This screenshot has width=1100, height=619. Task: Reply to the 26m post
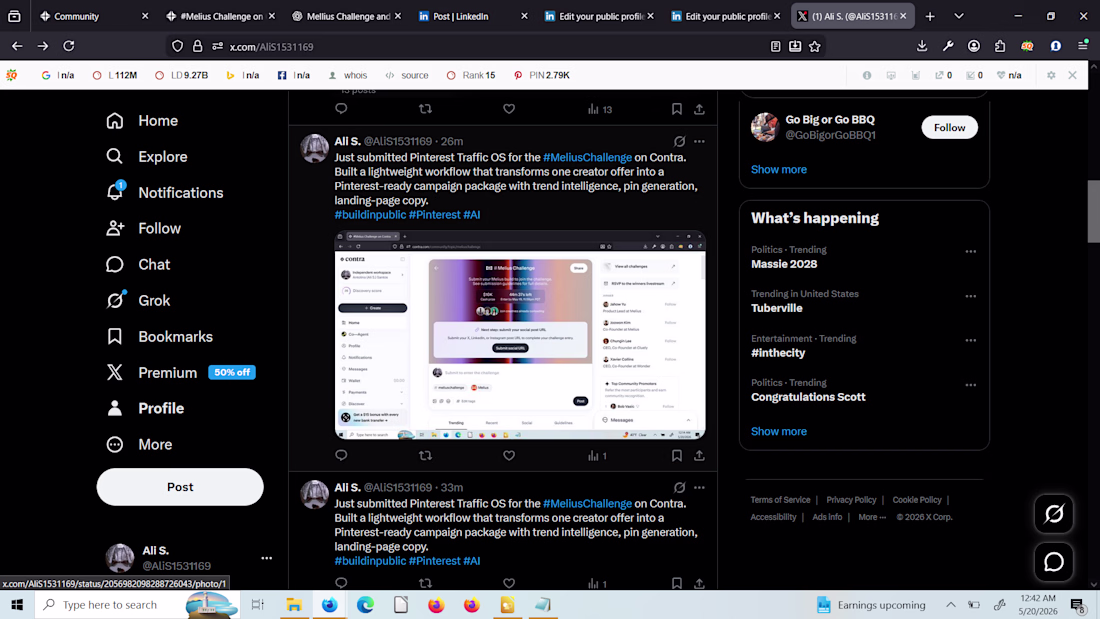pyautogui.click(x=341, y=455)
